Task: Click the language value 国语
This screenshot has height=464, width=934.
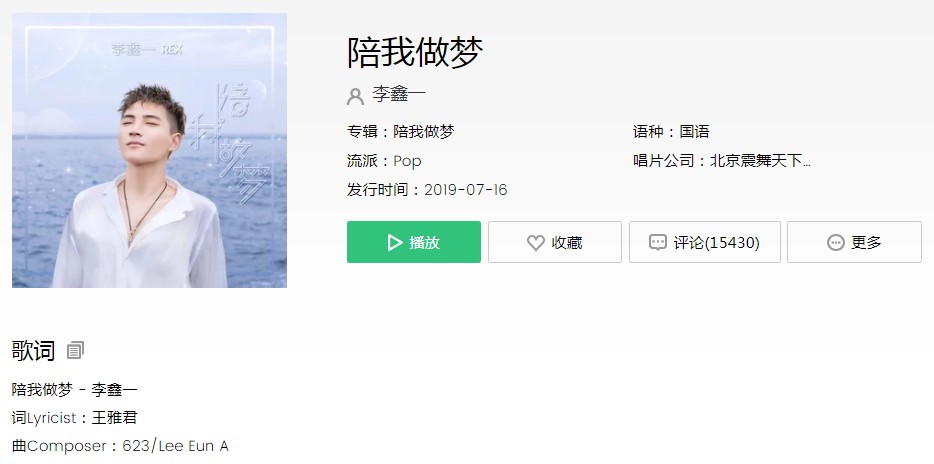Action: (695, 132)
